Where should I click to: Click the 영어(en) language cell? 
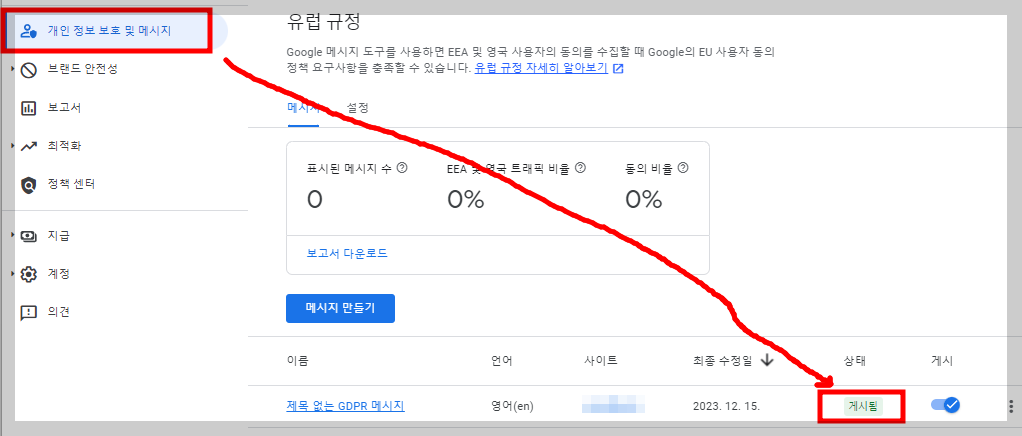[512, 406]
